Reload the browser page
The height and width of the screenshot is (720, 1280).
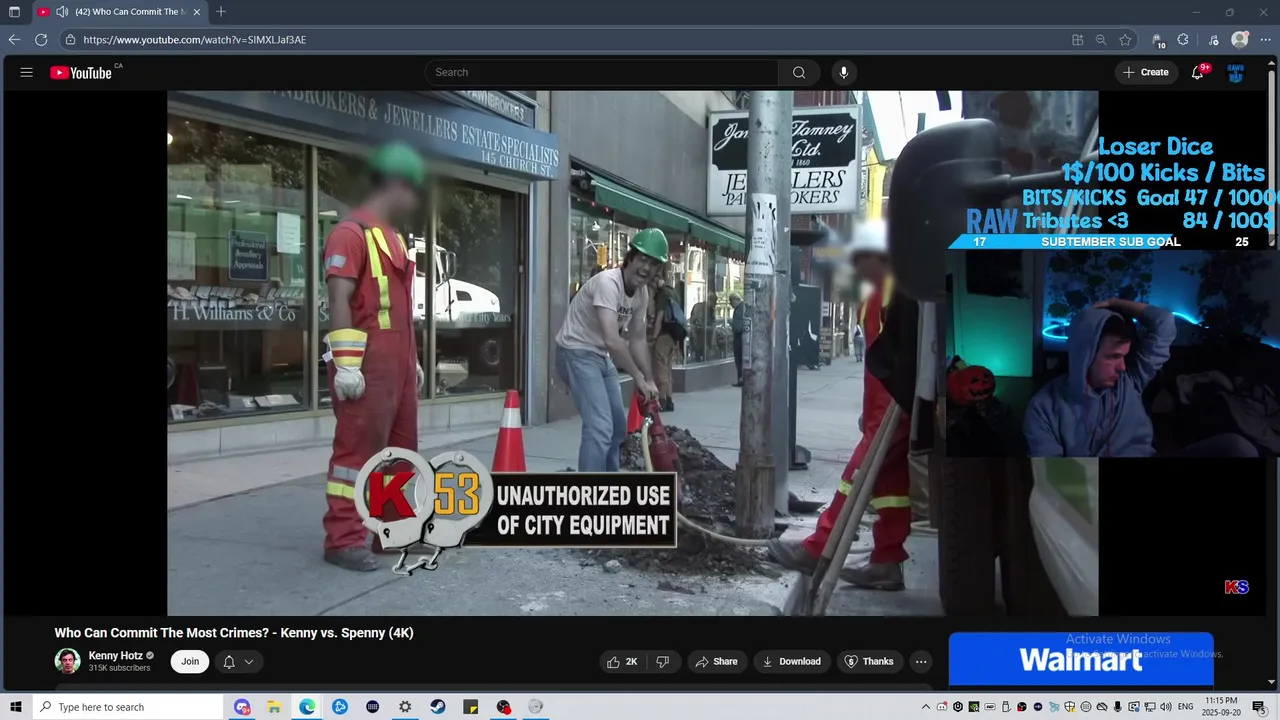(x=41, y=40)
